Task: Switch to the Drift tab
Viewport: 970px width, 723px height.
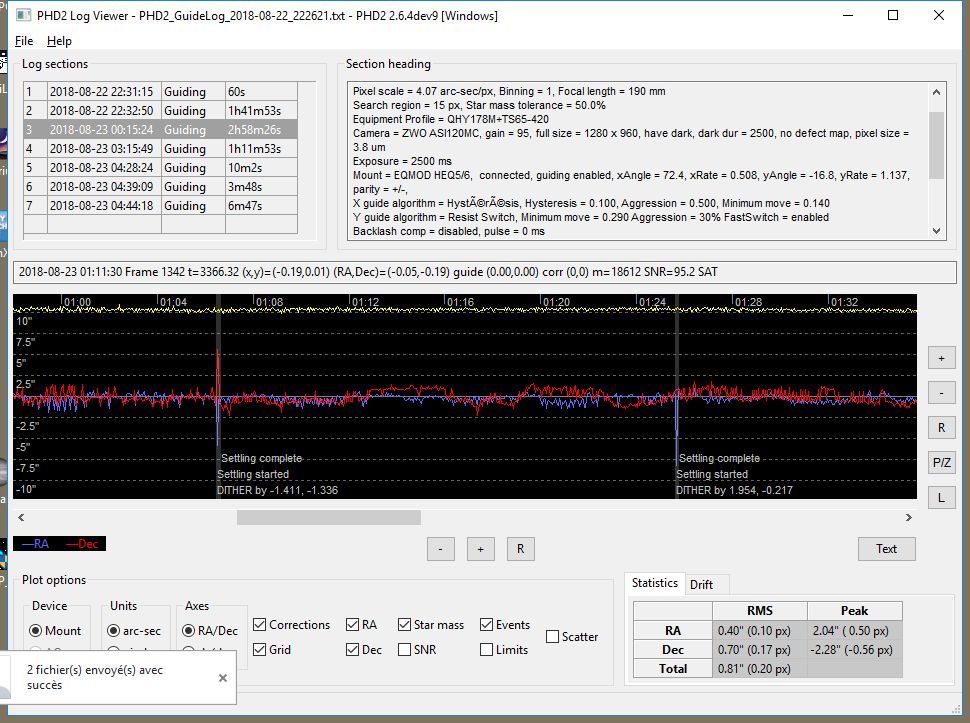Action: click(x=702, y=584)
